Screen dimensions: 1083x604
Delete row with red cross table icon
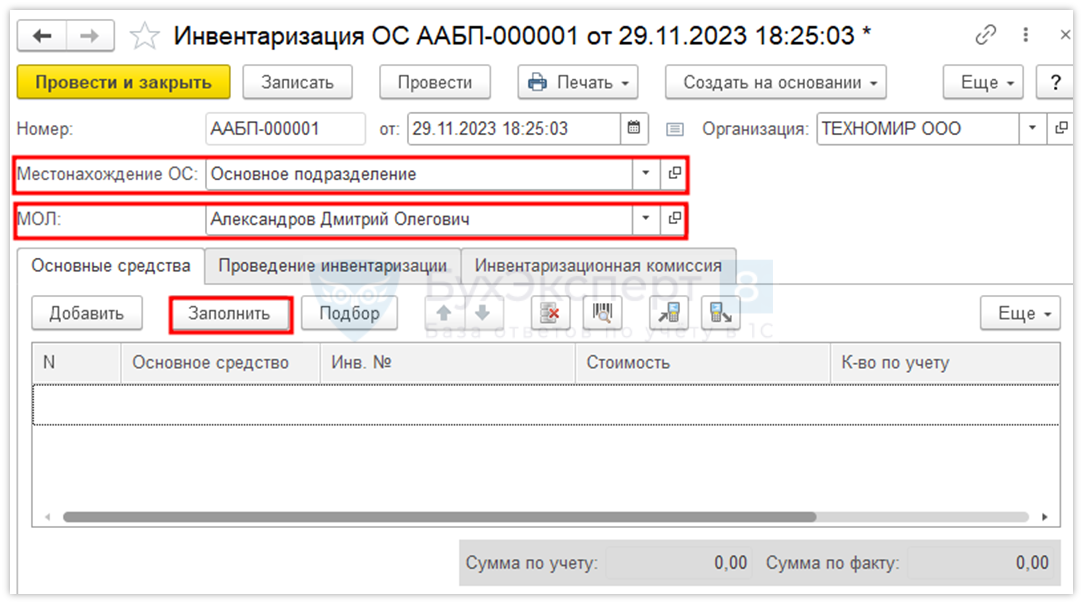[x=550, y=313]
